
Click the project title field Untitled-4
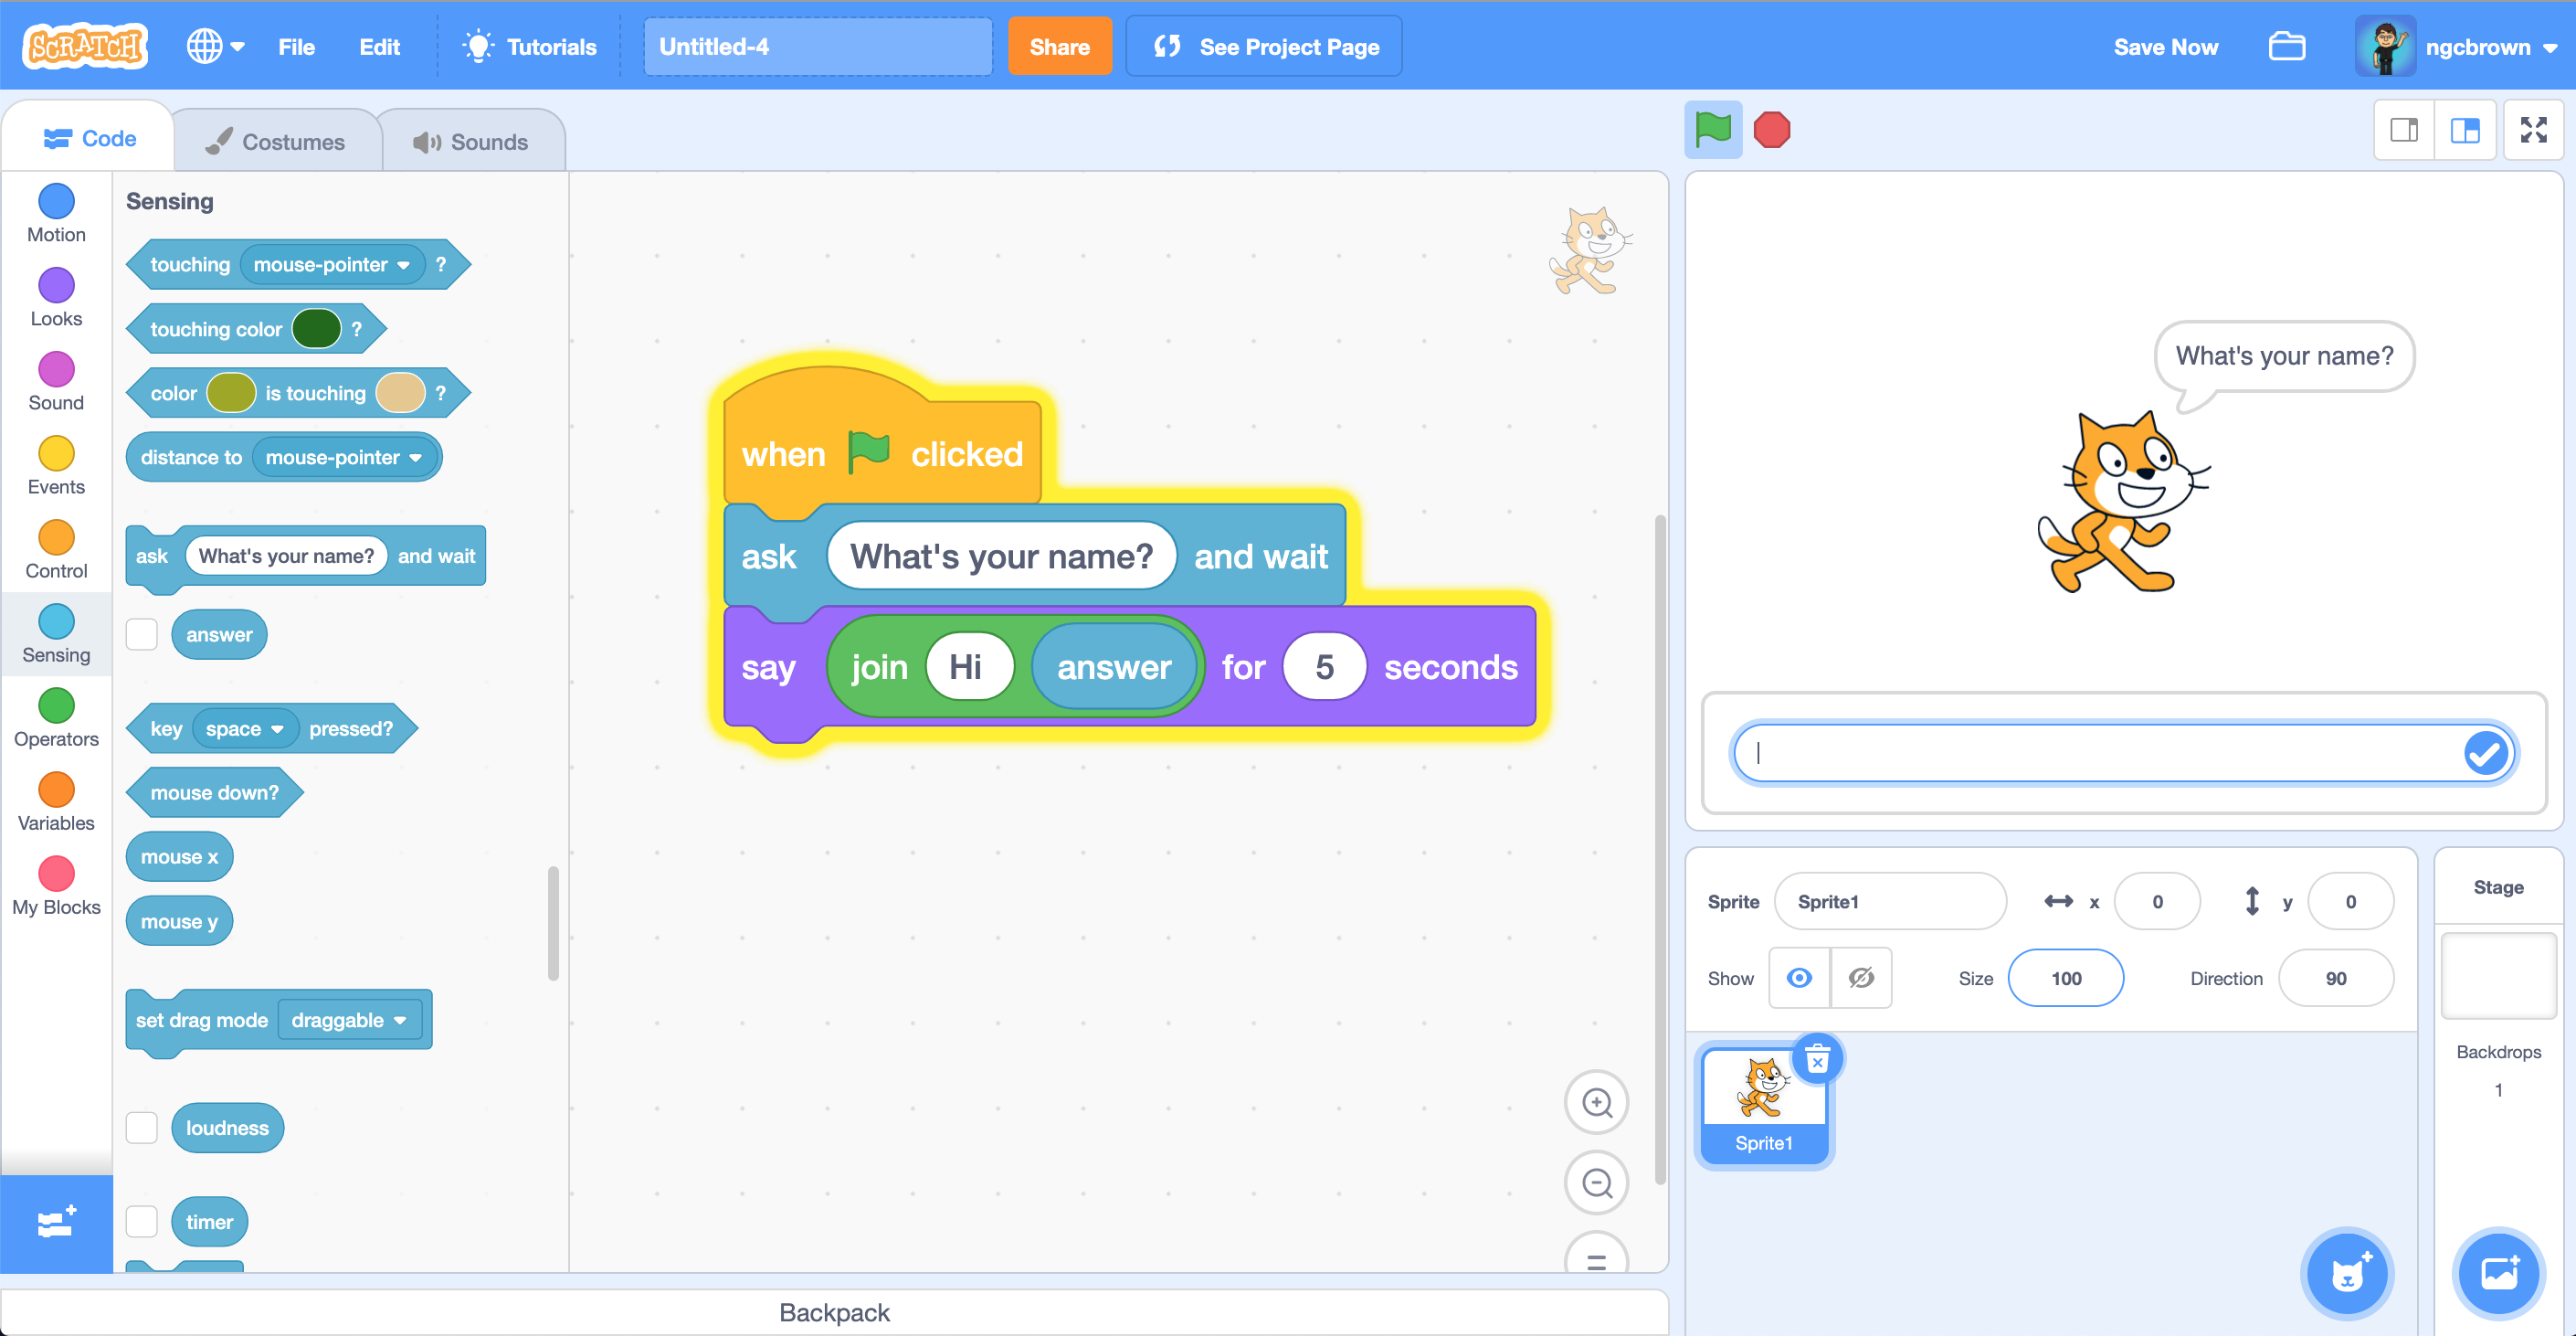(x=818, y=47)
